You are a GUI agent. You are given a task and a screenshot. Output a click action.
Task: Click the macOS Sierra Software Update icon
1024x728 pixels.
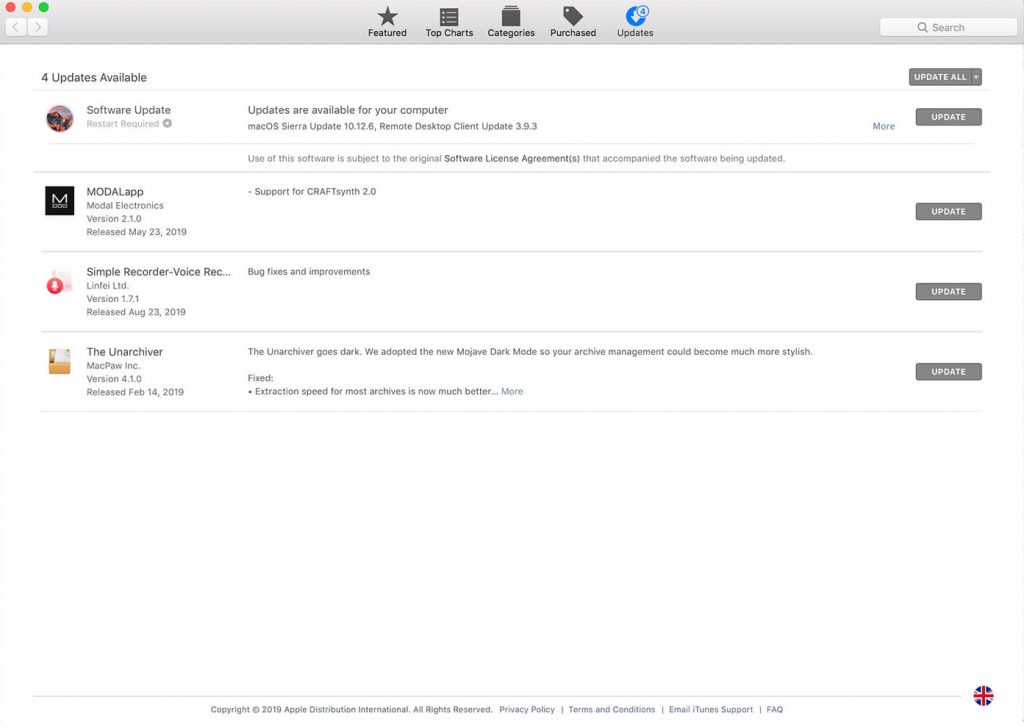click(60, 118)
